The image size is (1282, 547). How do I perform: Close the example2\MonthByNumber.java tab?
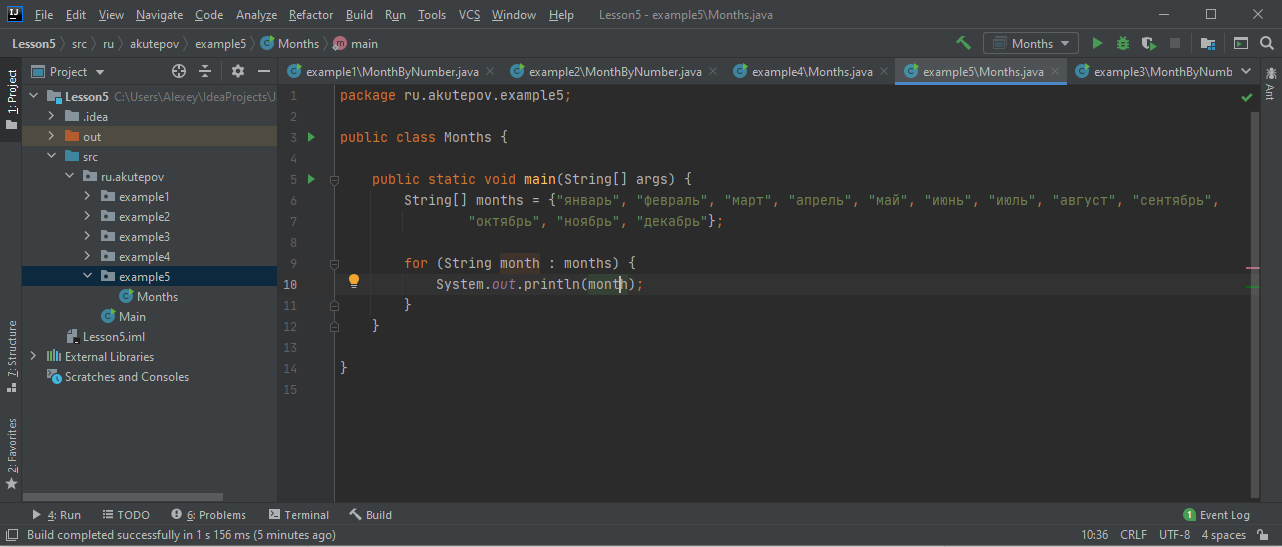pos(713,72)
